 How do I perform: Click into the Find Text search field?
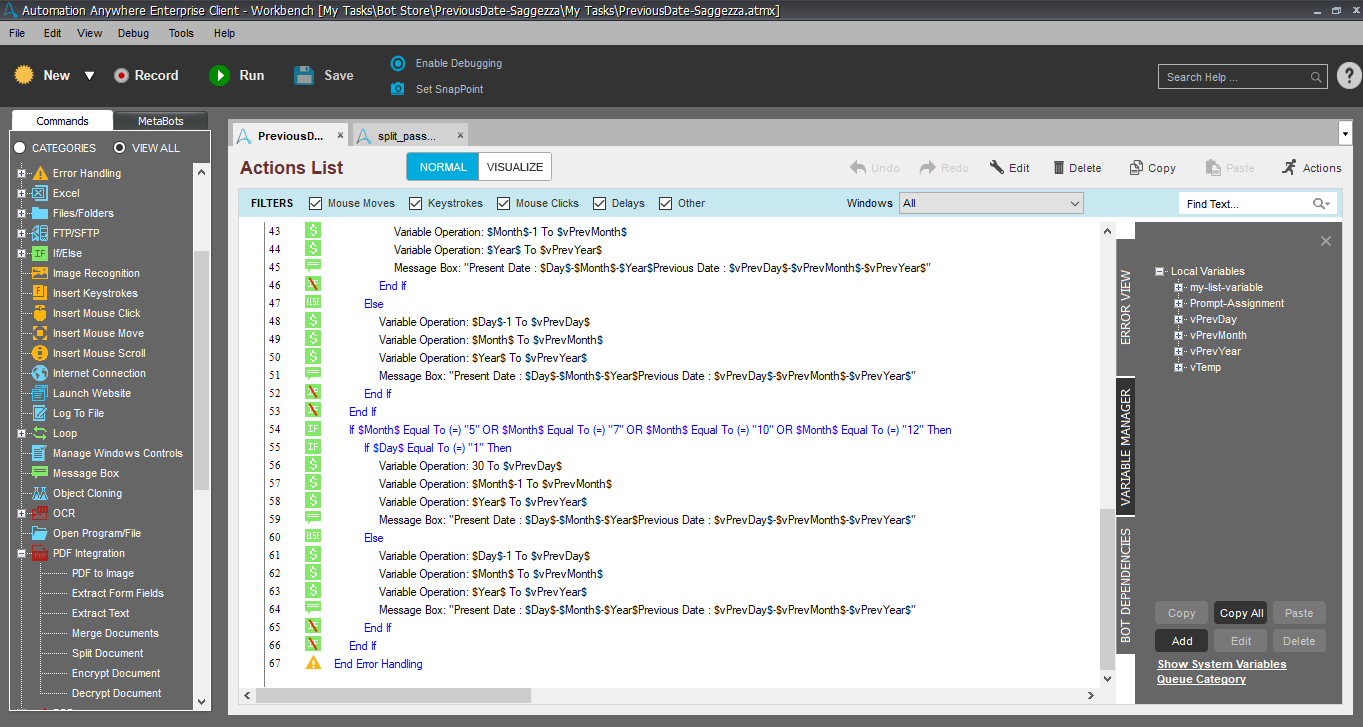coord(1246,204)
